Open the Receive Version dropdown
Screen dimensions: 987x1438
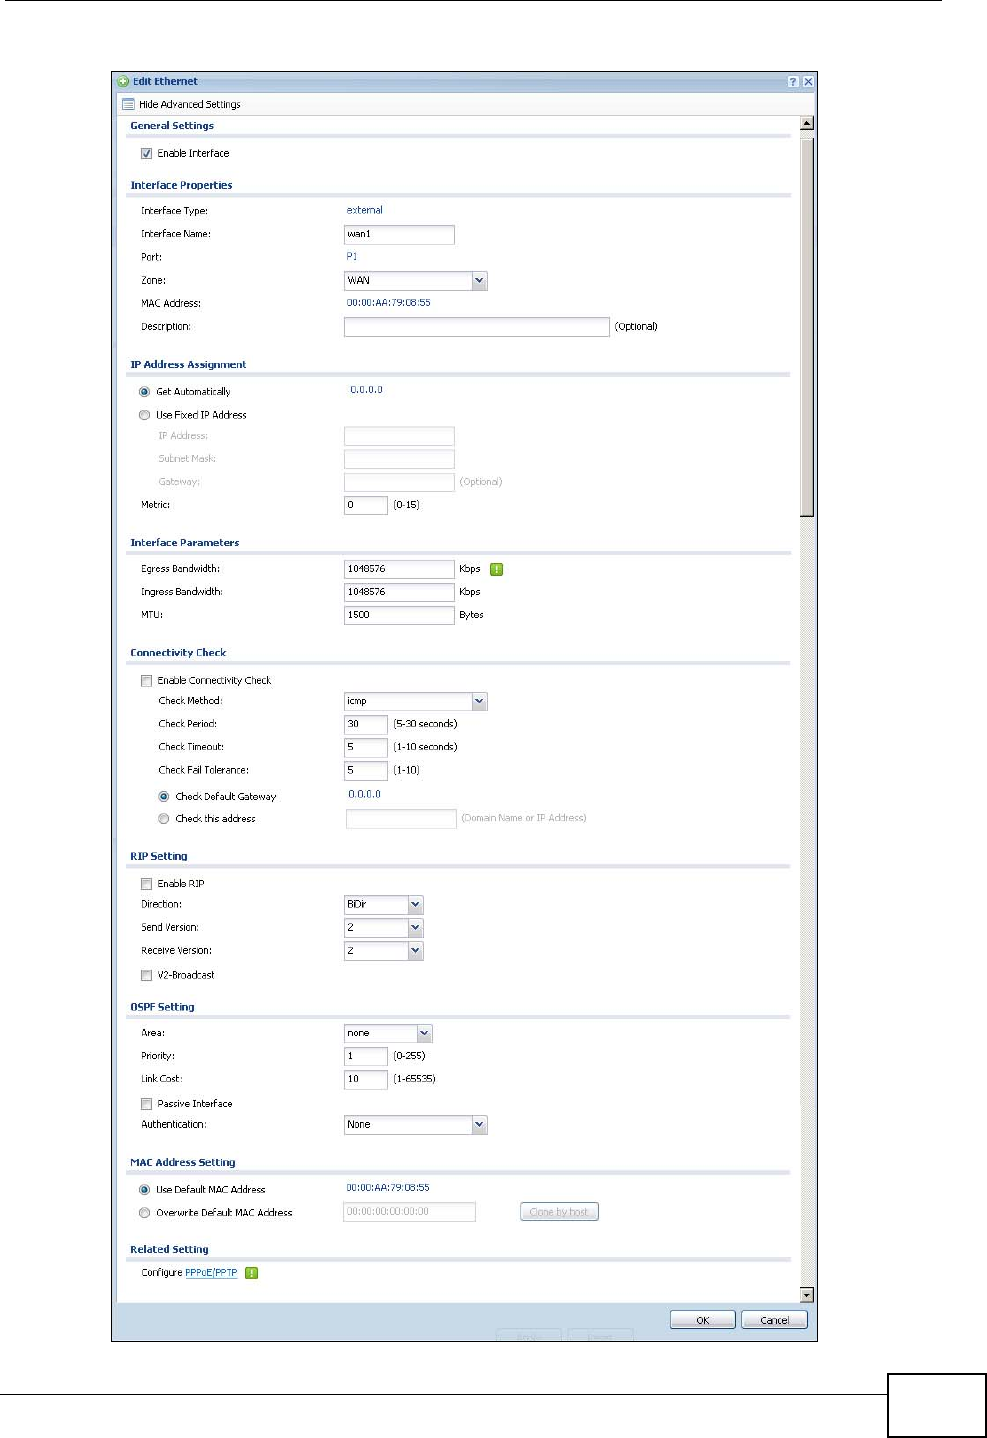(x=383, y=951)
